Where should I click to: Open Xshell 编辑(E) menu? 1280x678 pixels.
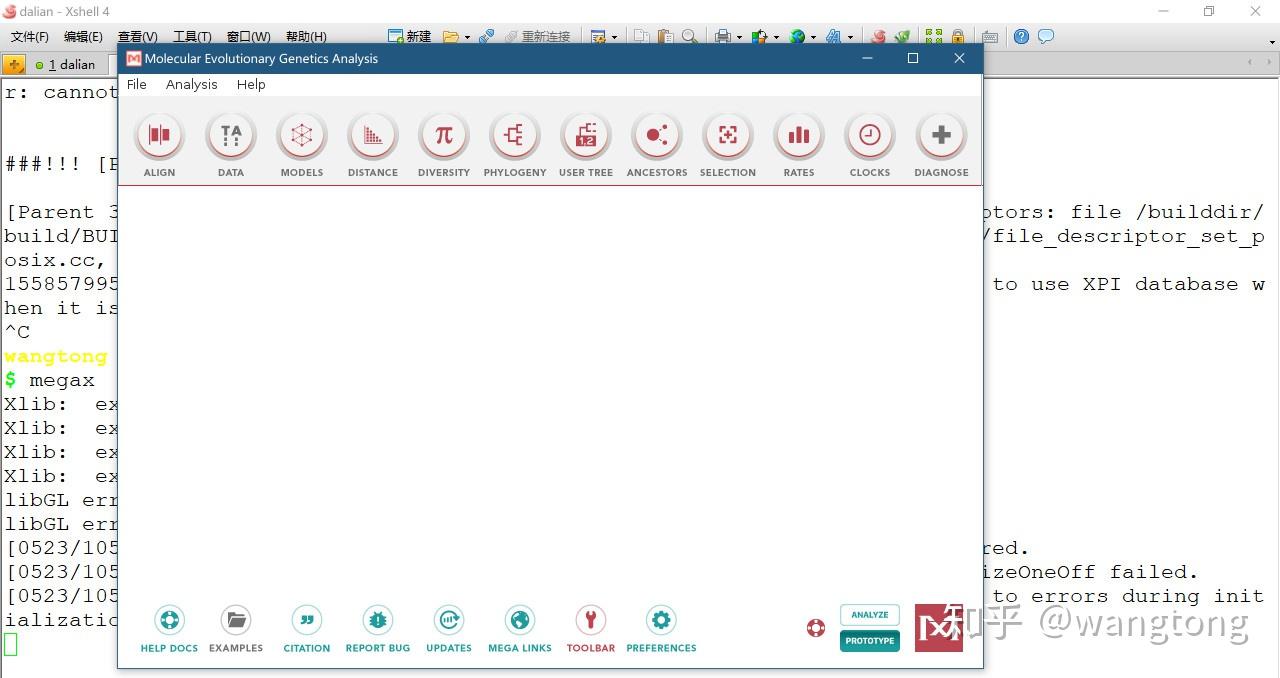83,36
